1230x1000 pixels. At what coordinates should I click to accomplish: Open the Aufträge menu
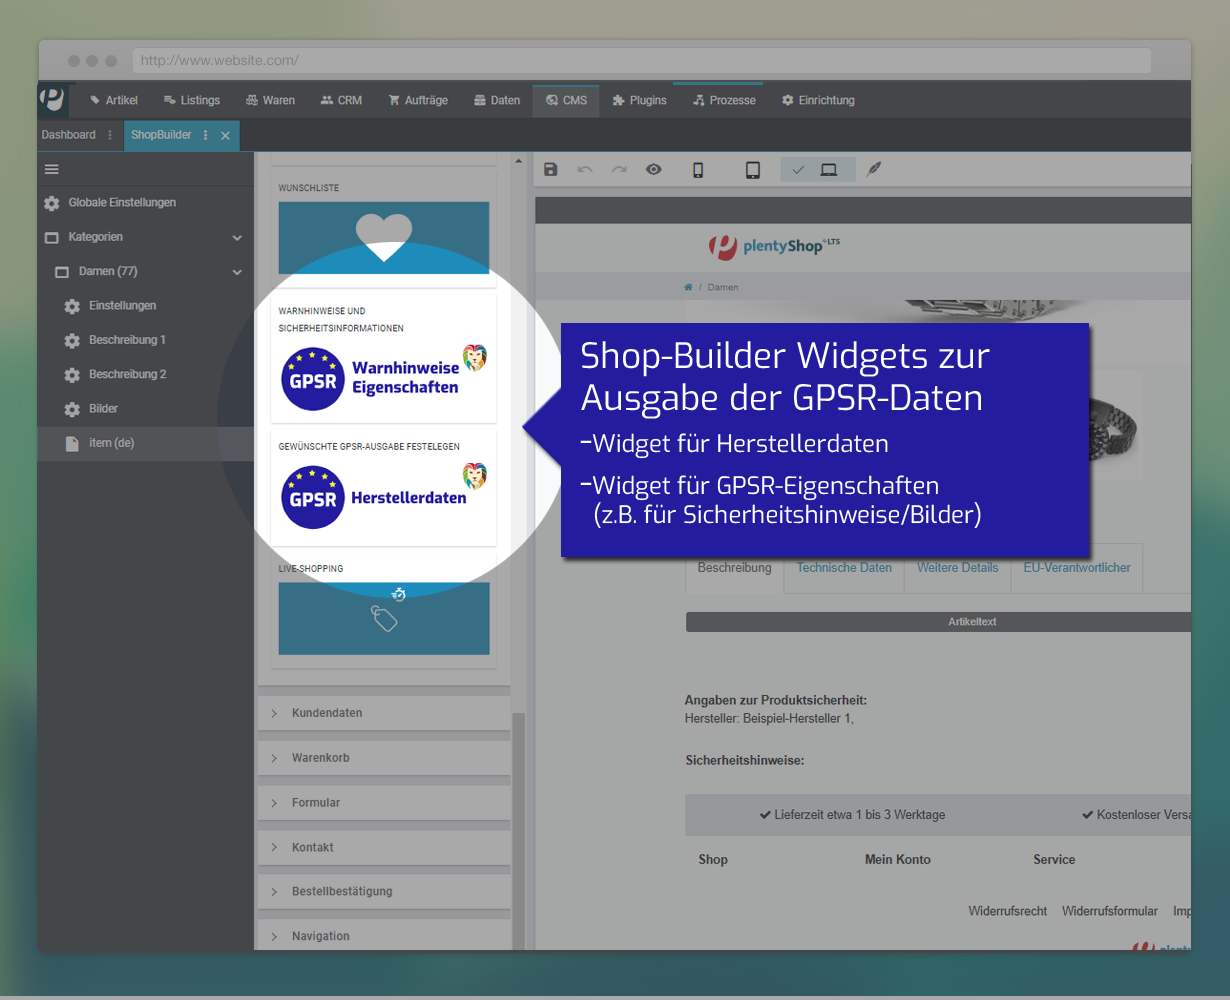coord(418,100)
